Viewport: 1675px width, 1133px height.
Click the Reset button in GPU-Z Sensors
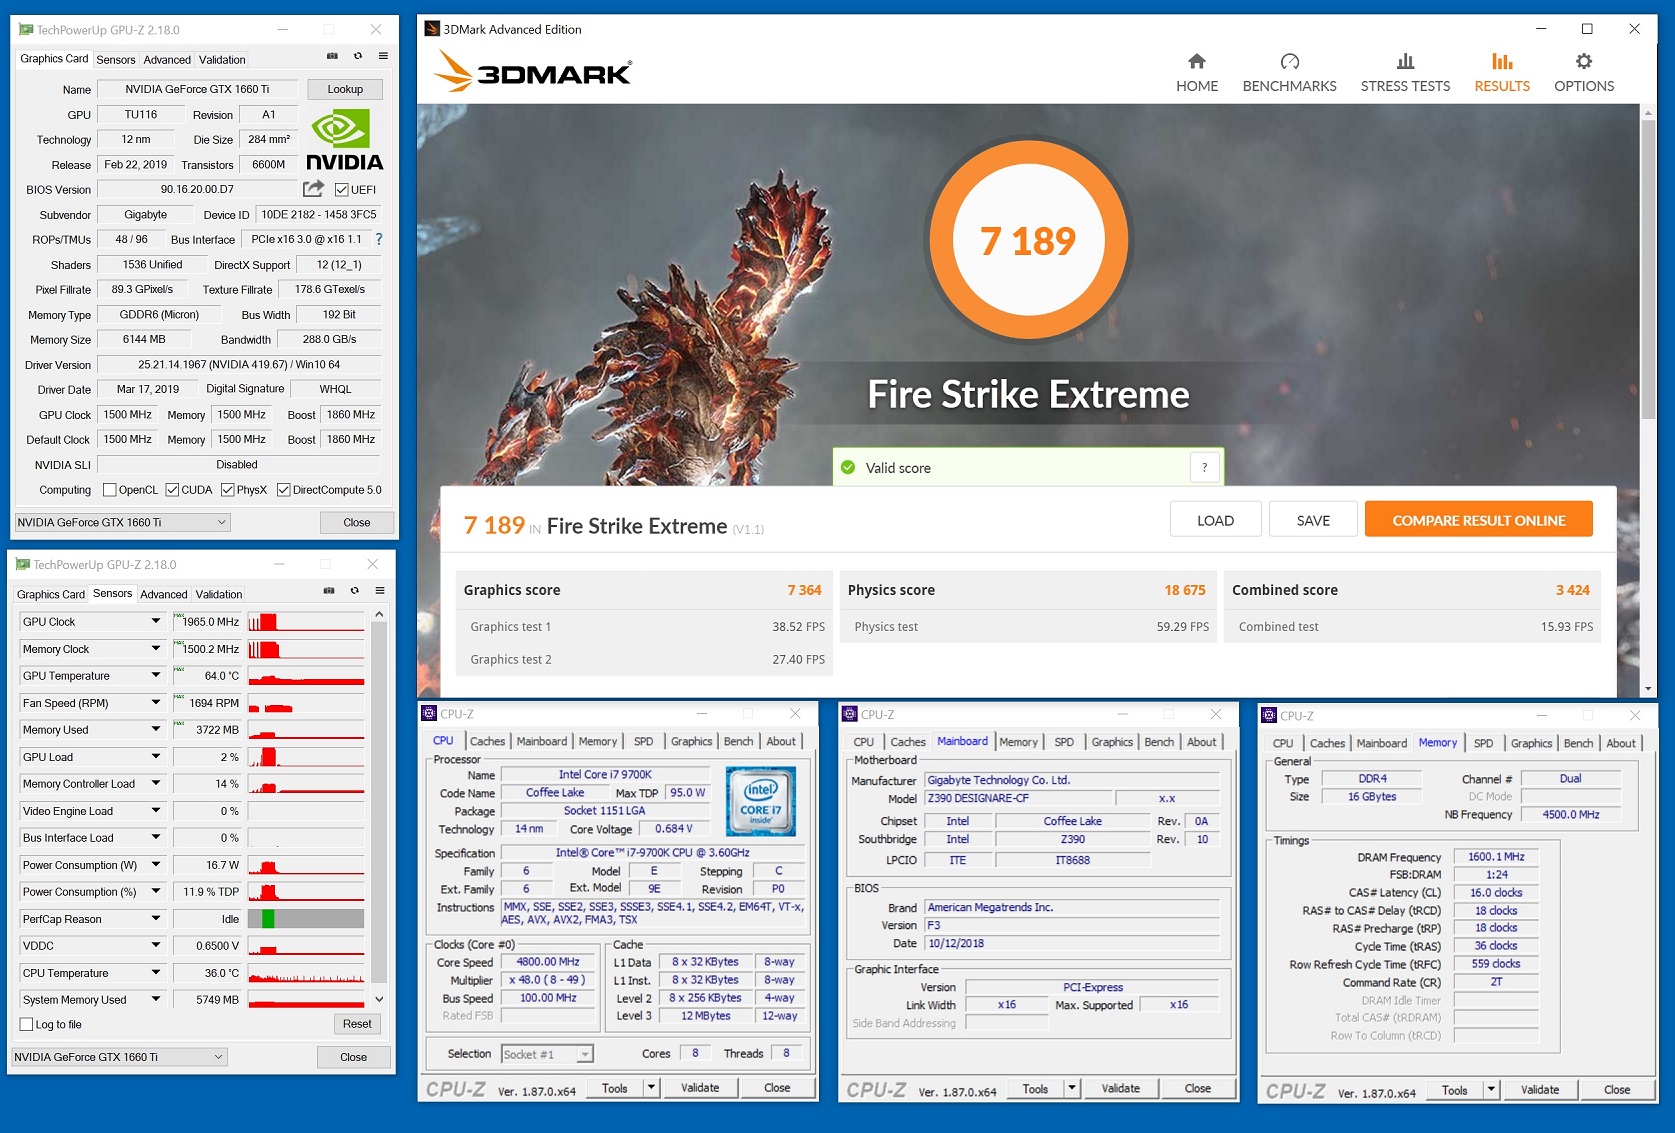[357, 1024]
